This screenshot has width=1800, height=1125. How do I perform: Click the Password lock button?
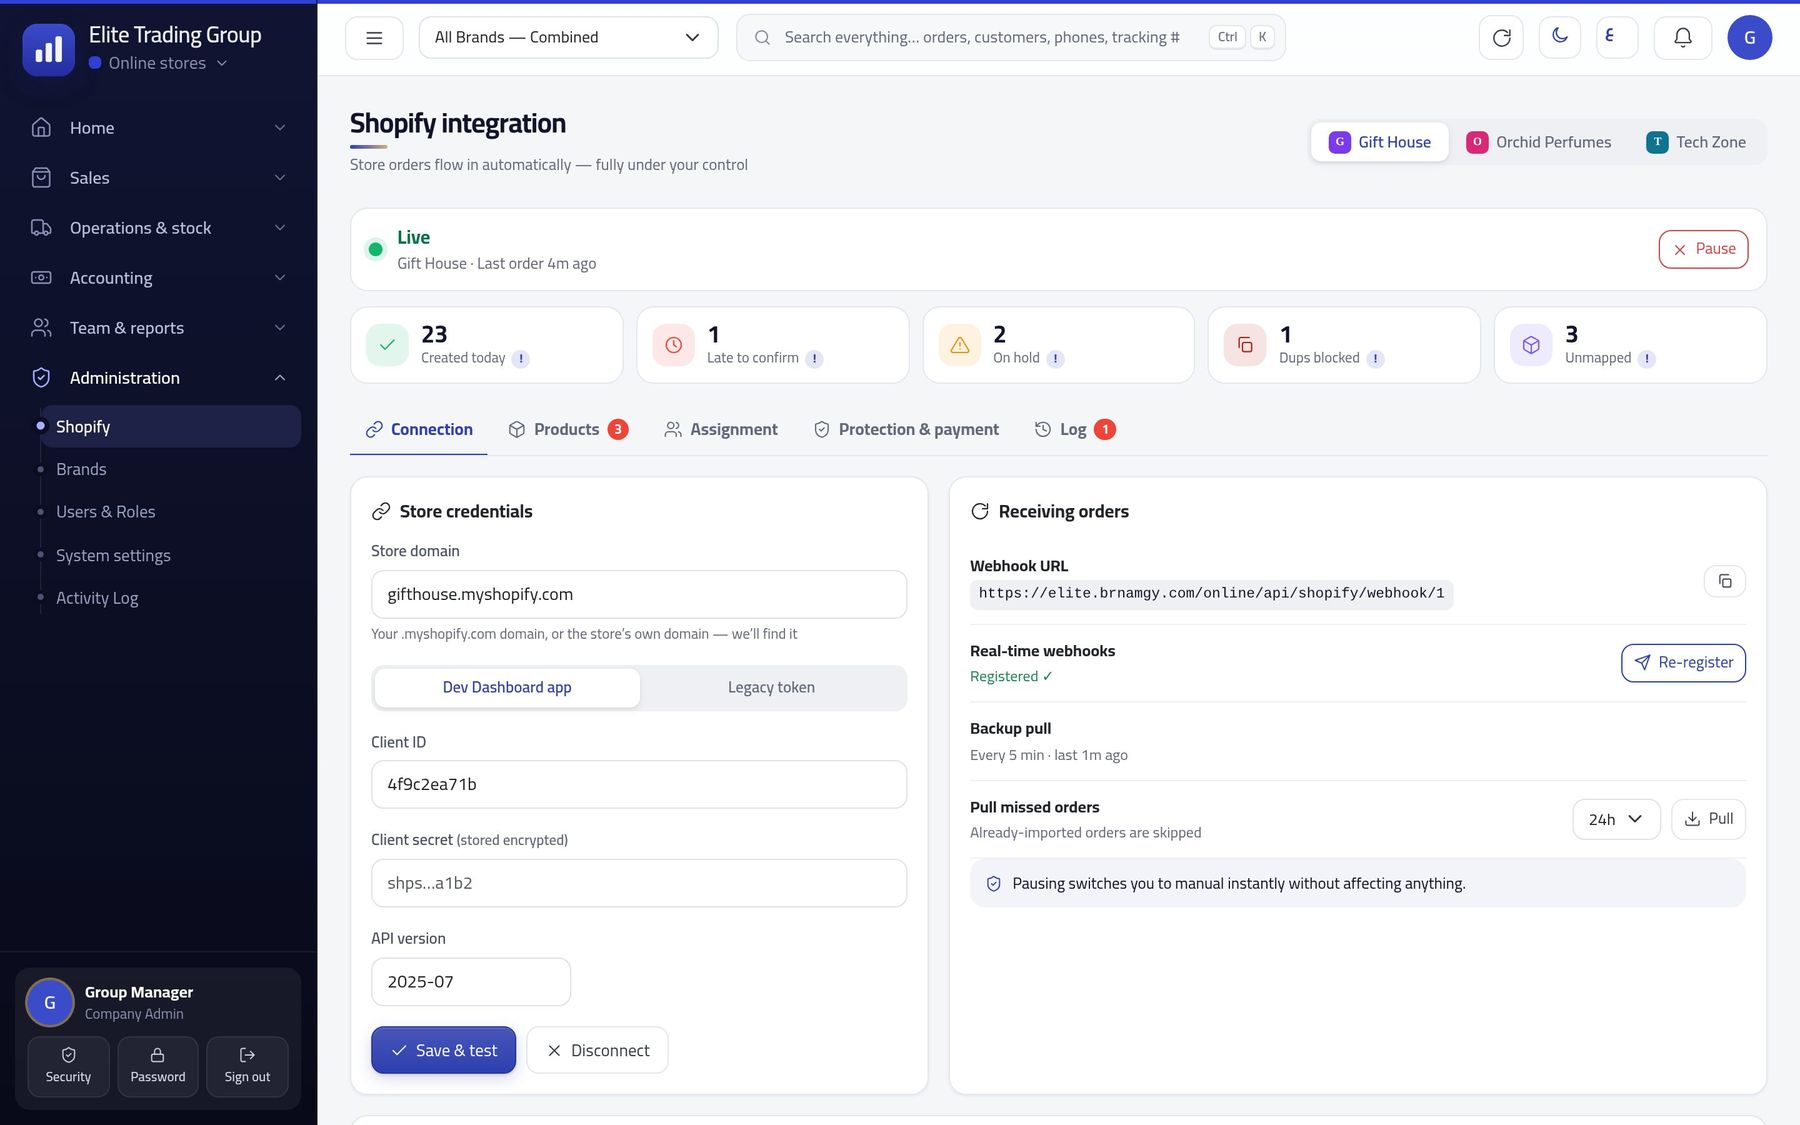[158, 1066]
